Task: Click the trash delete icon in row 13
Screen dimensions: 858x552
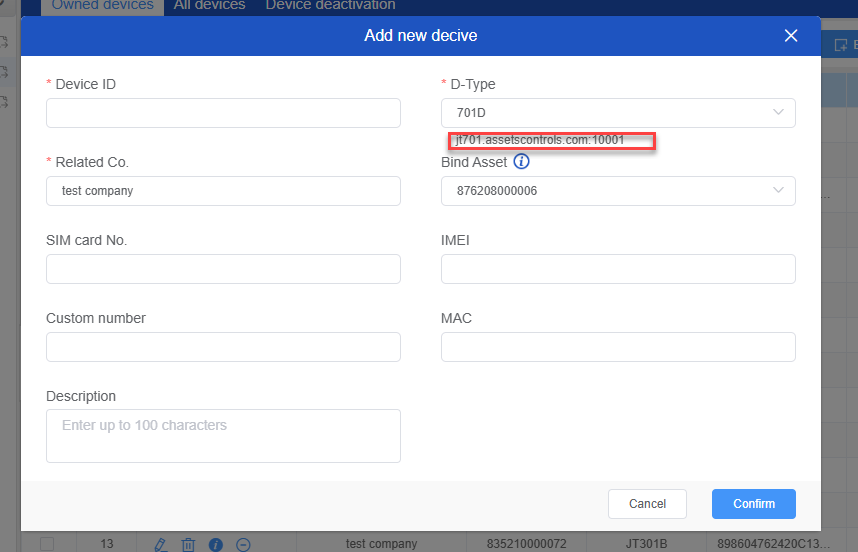Action: (x=188, y=544)
